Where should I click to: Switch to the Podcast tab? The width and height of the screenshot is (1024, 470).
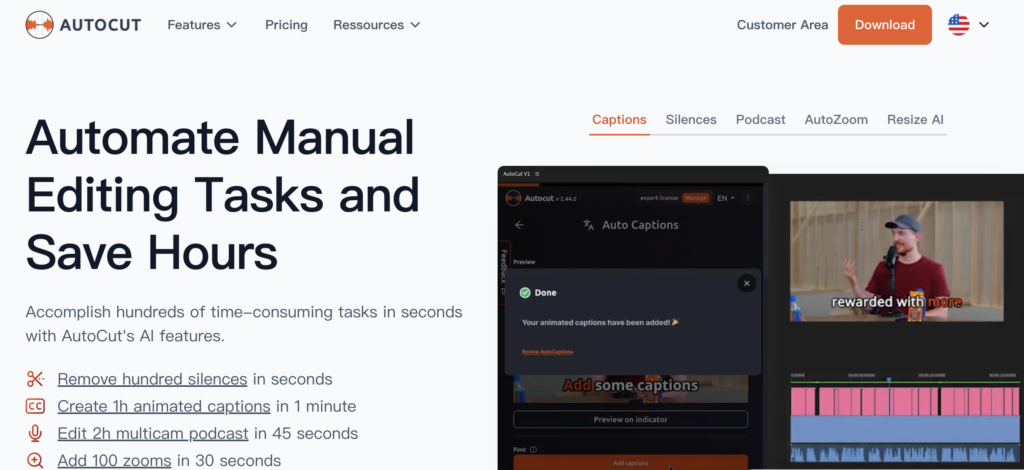point(760,119)
